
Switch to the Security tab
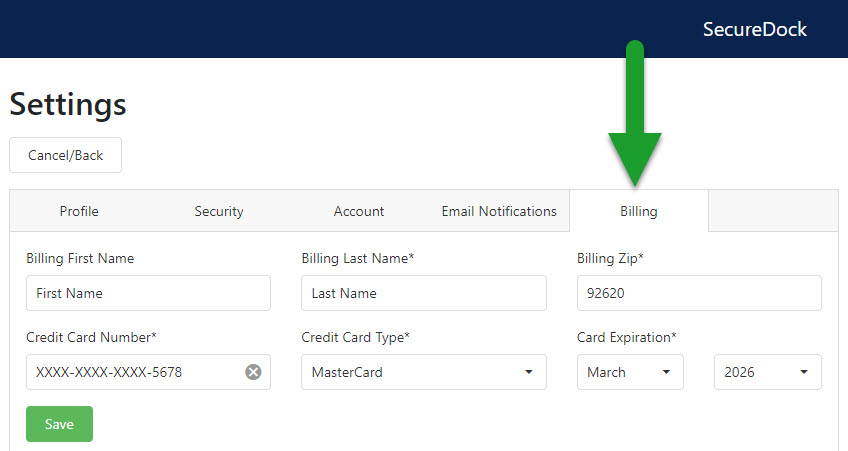(218, 211)
